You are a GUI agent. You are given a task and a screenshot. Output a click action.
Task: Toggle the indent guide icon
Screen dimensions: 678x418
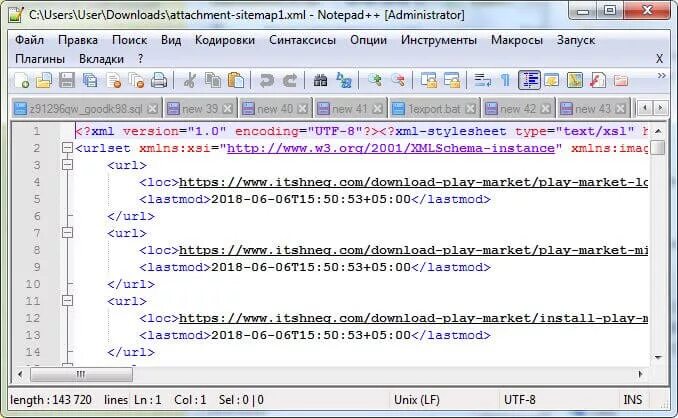tap(529, 80)
